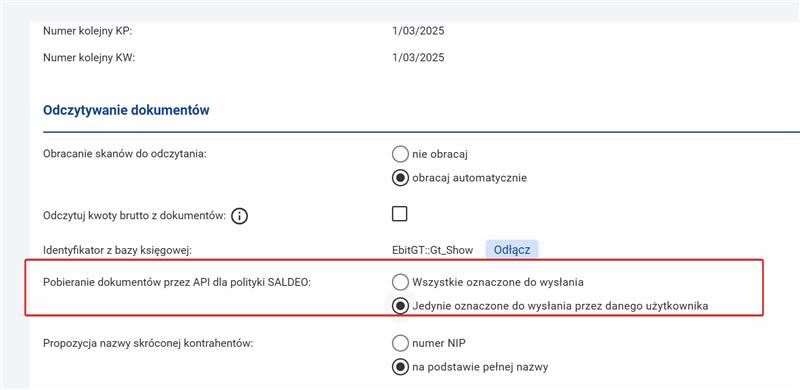Choose "obracaj automatycznie" for scan rotation

click(400, 178)
